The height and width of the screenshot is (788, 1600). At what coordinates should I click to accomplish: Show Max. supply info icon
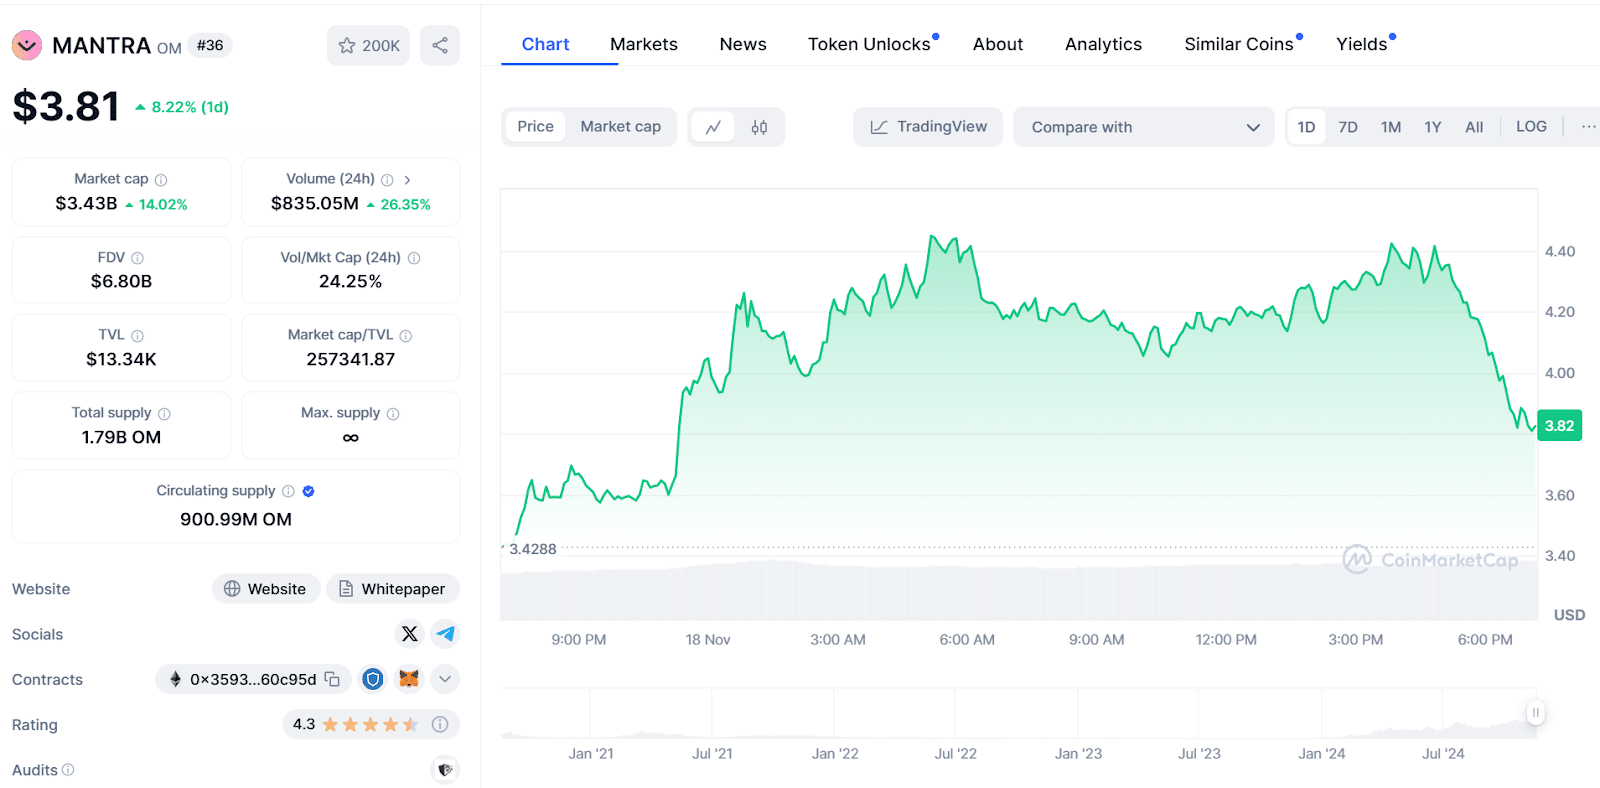point(393,414)
